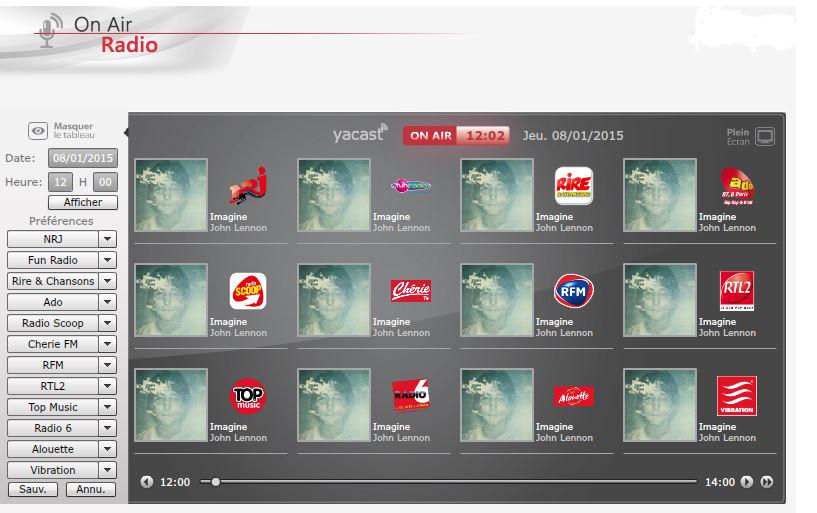Select album cover in Radio Scoop tile

click(x=171, y=300)
